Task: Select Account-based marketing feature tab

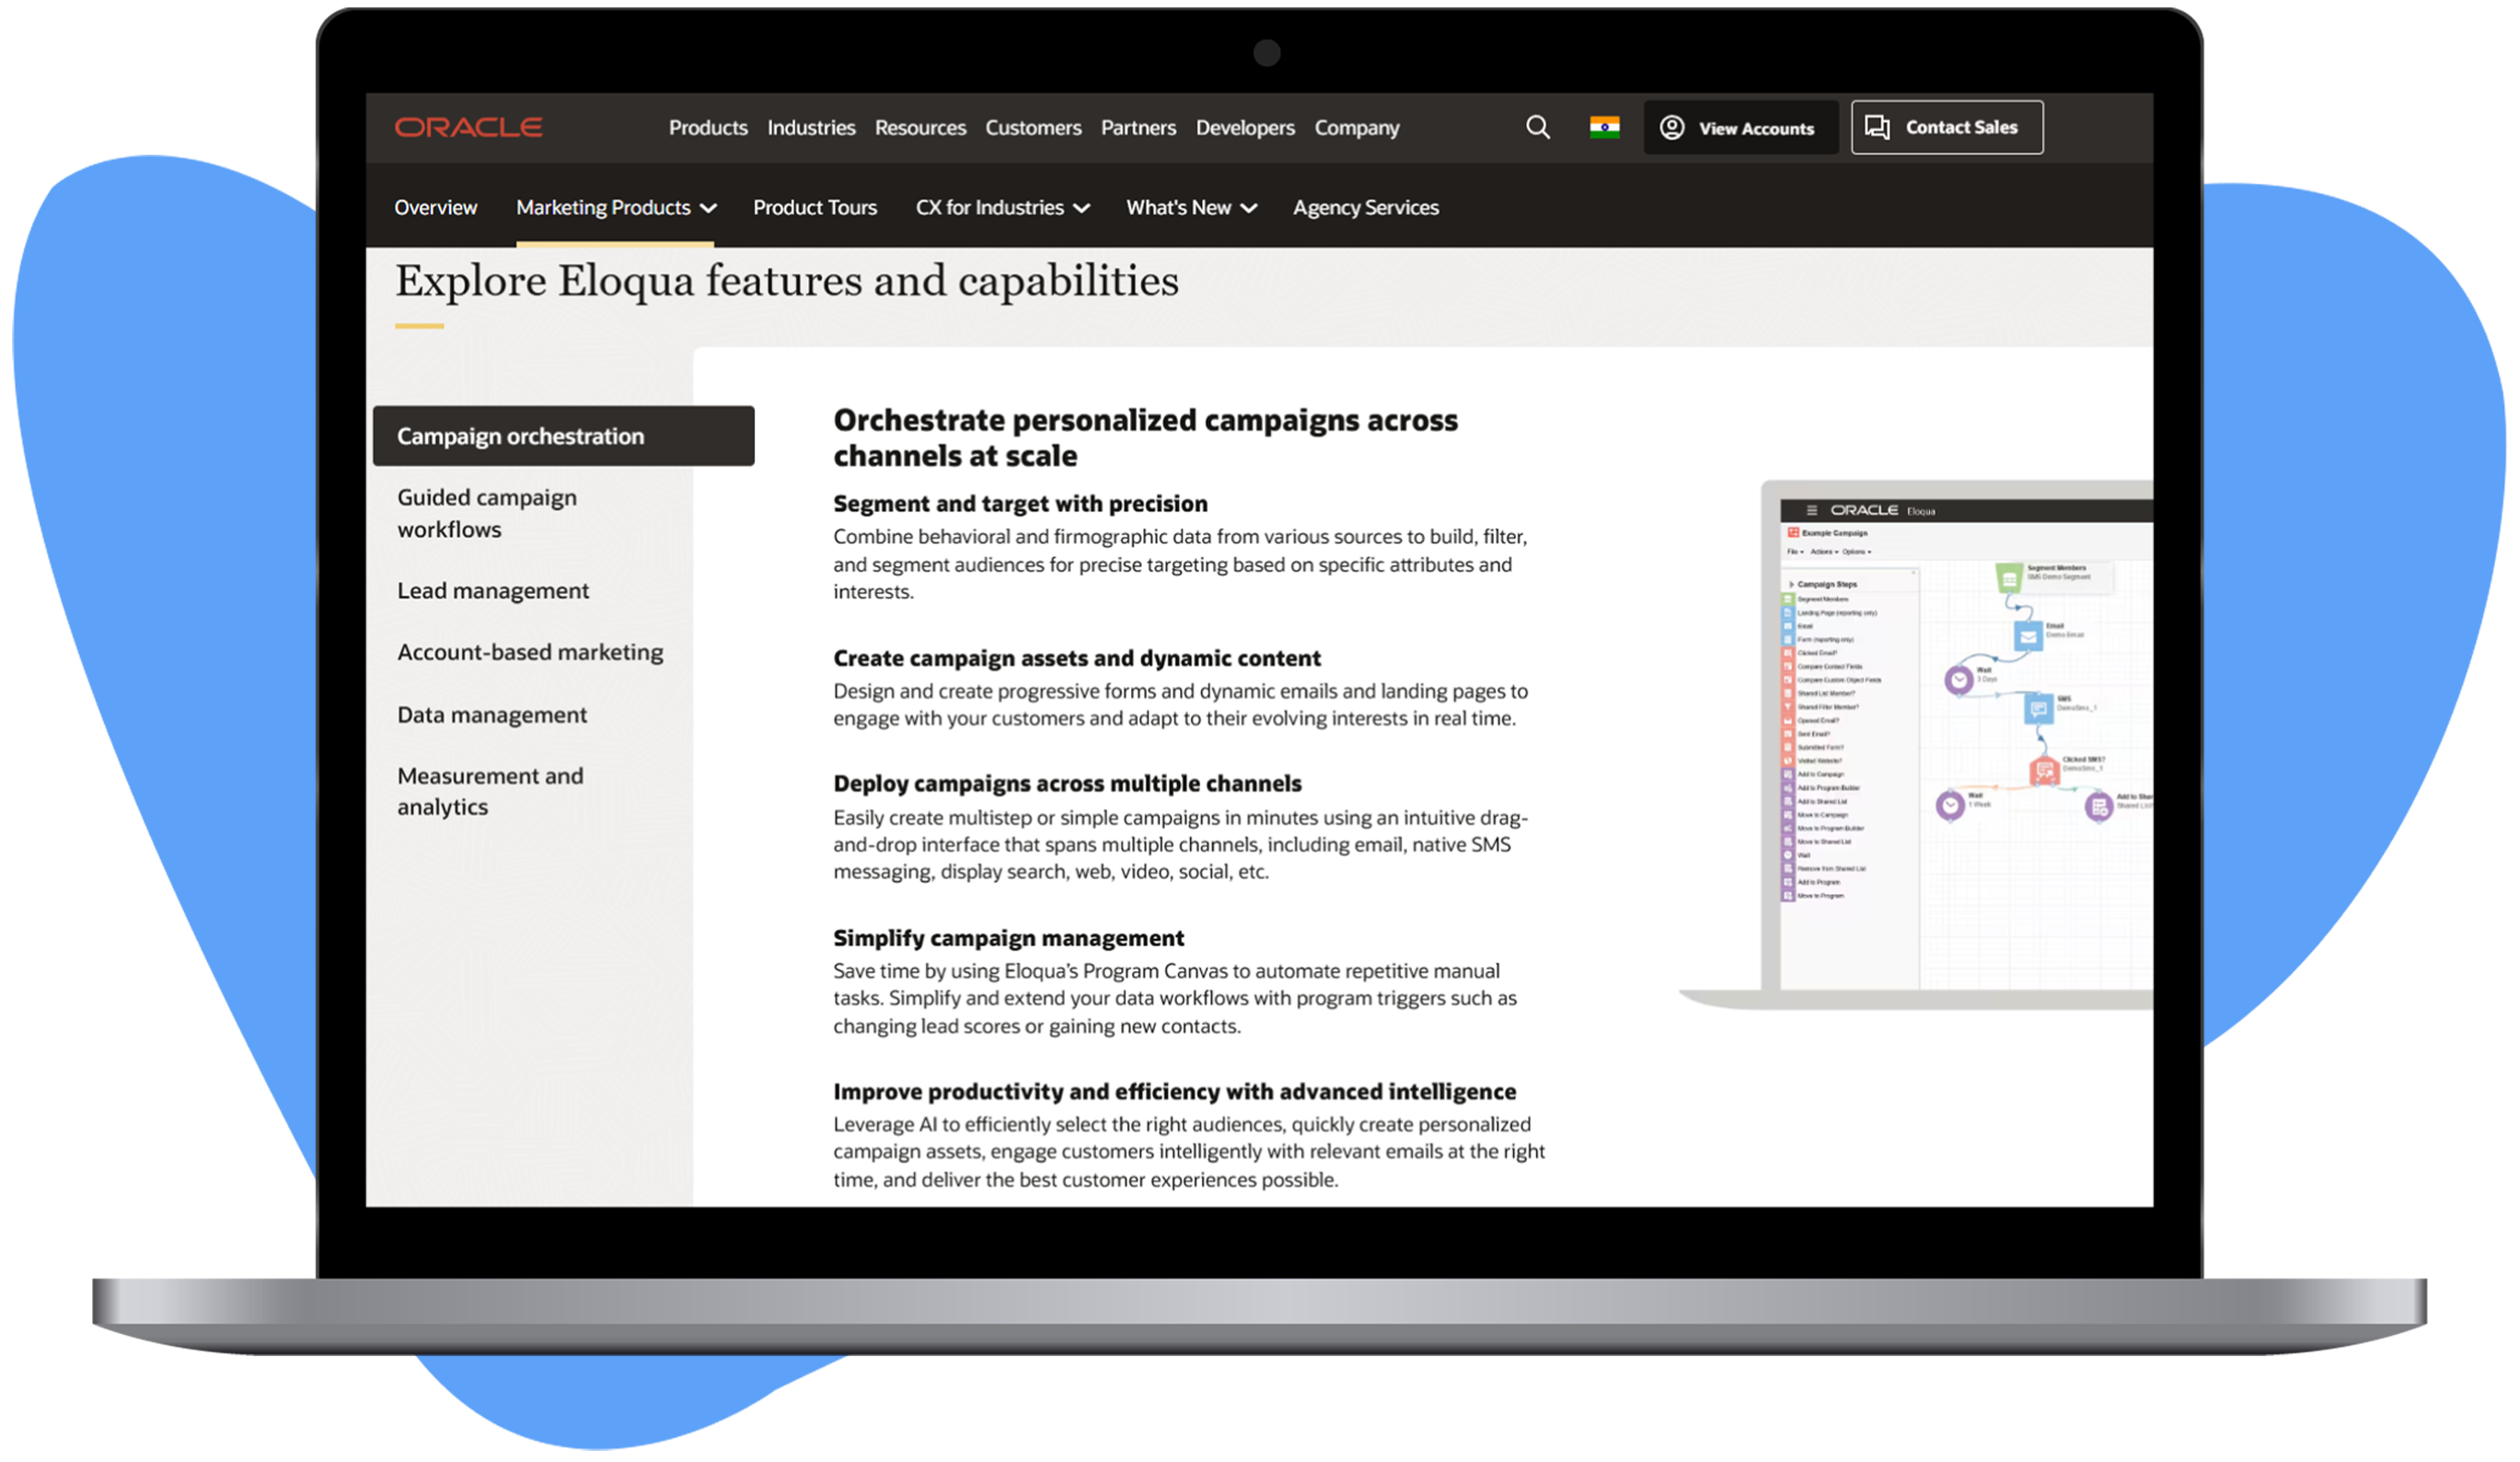Action: point(530,652)
